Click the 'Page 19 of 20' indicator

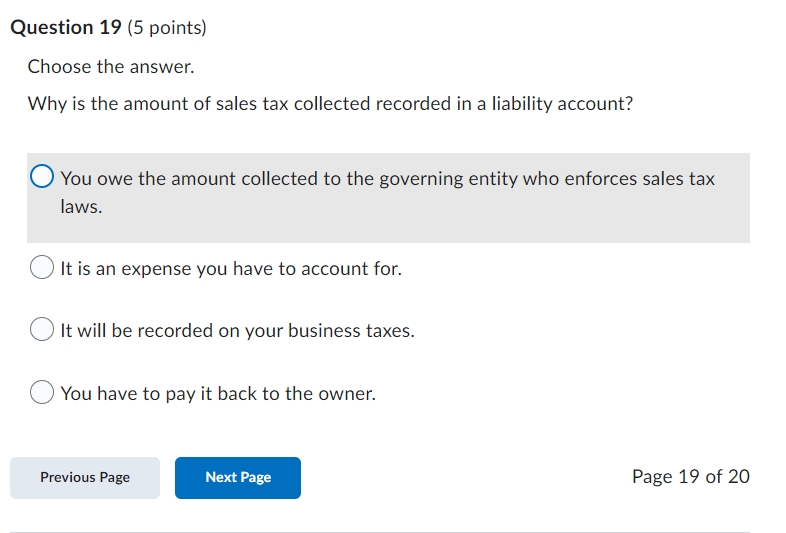[x=690, y=477]
